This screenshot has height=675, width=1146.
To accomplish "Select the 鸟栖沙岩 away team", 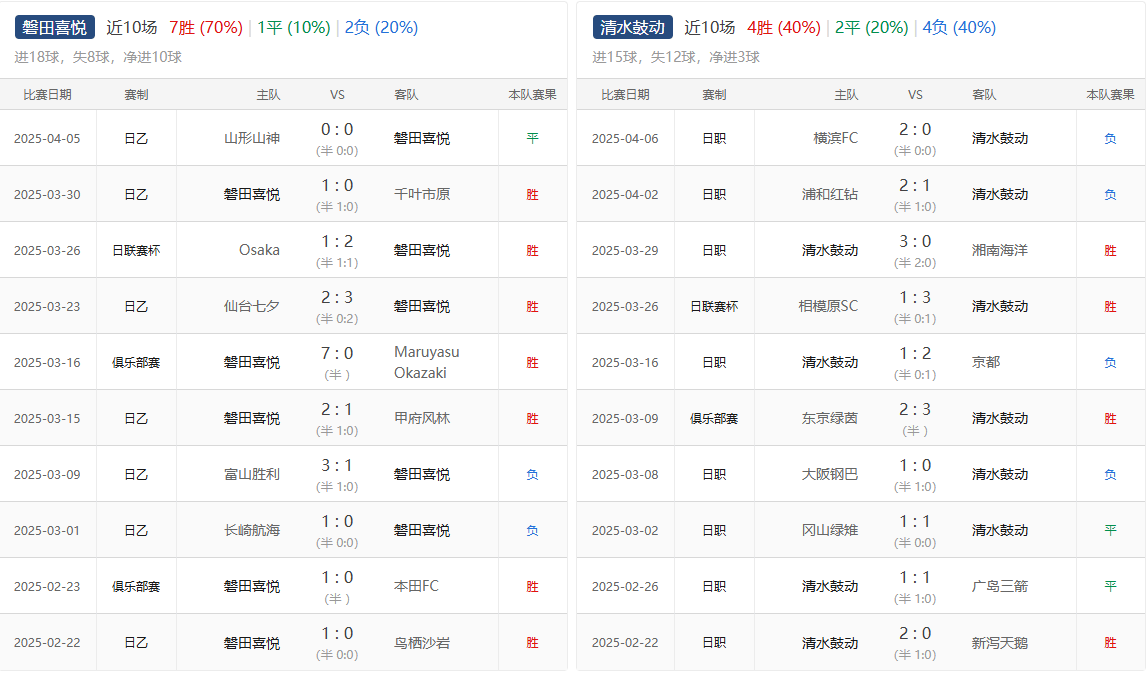I will [422, 642].
